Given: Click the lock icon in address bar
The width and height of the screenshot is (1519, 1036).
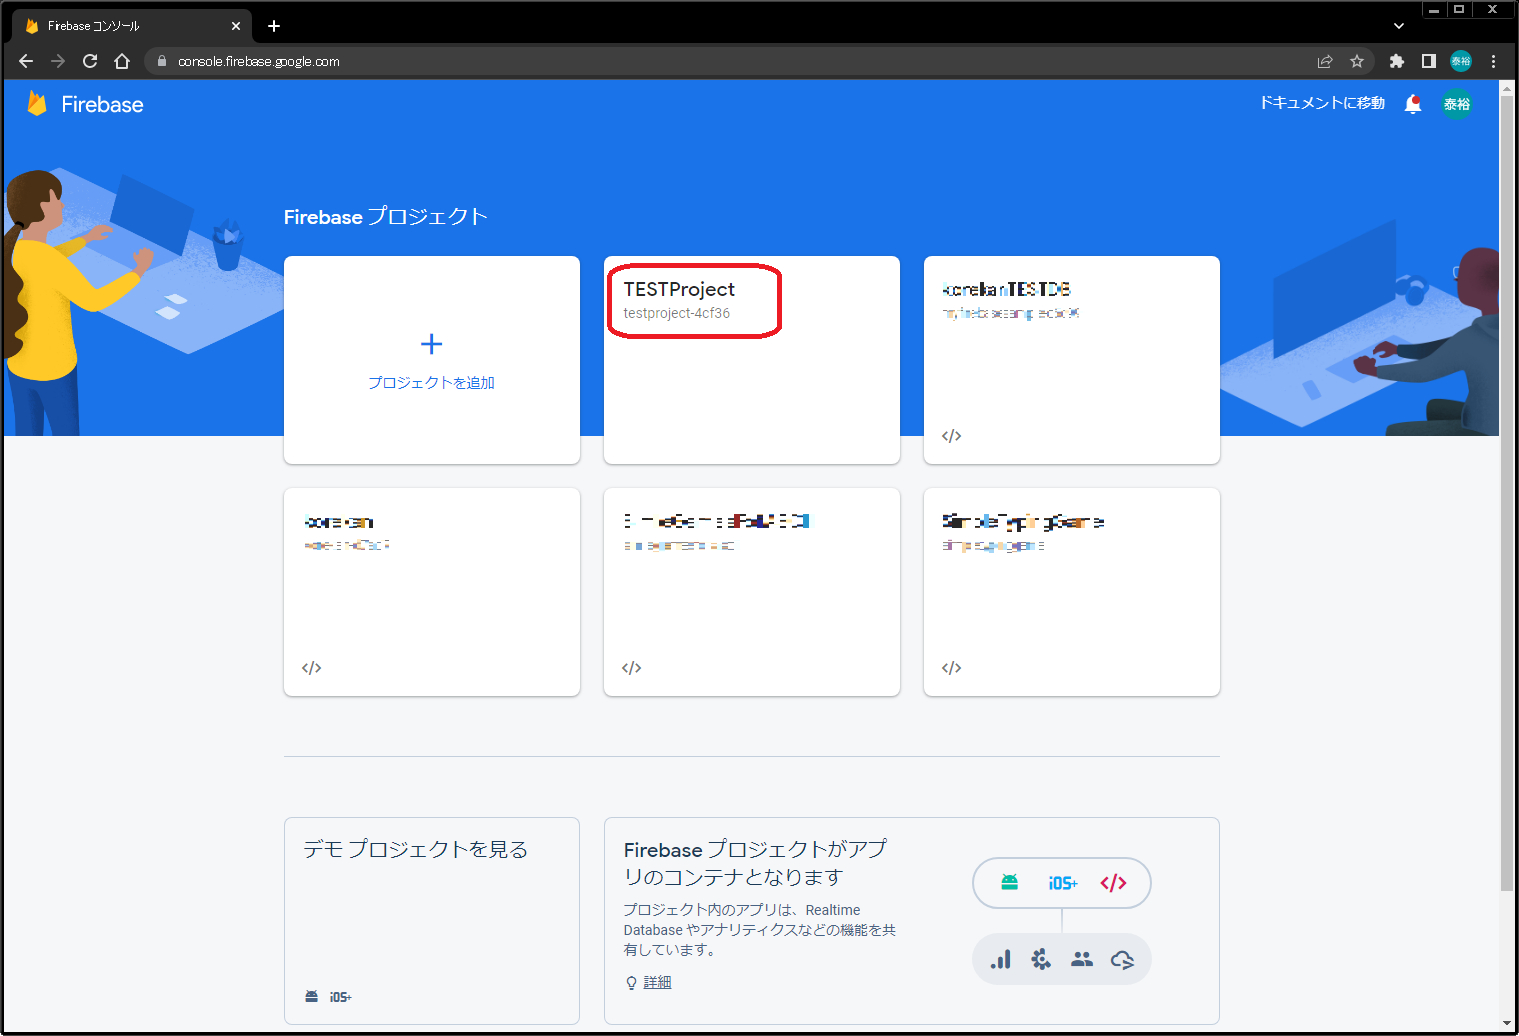Looking at the screenshot, I should pyautogui.click(x=162, y=61).
